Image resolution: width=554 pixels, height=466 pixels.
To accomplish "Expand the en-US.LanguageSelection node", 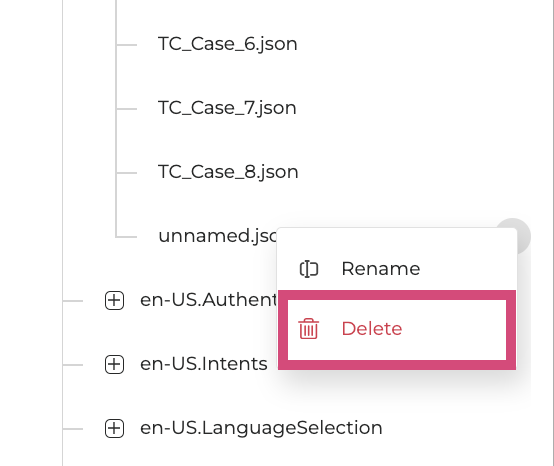I will point(114,428).
